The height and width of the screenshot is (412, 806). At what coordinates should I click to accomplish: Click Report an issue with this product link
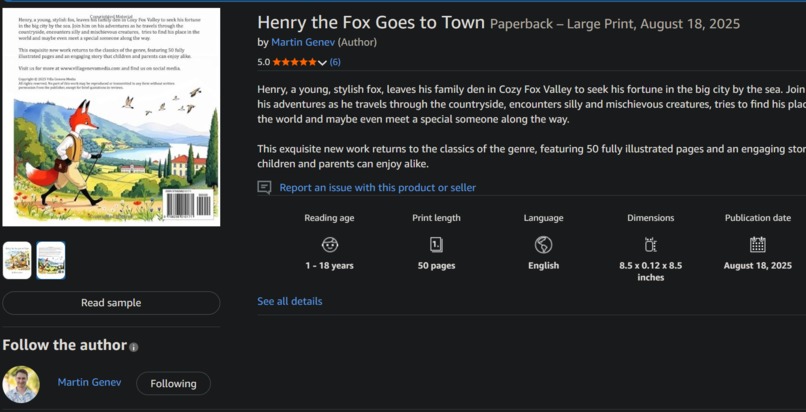tap(377, 188)
